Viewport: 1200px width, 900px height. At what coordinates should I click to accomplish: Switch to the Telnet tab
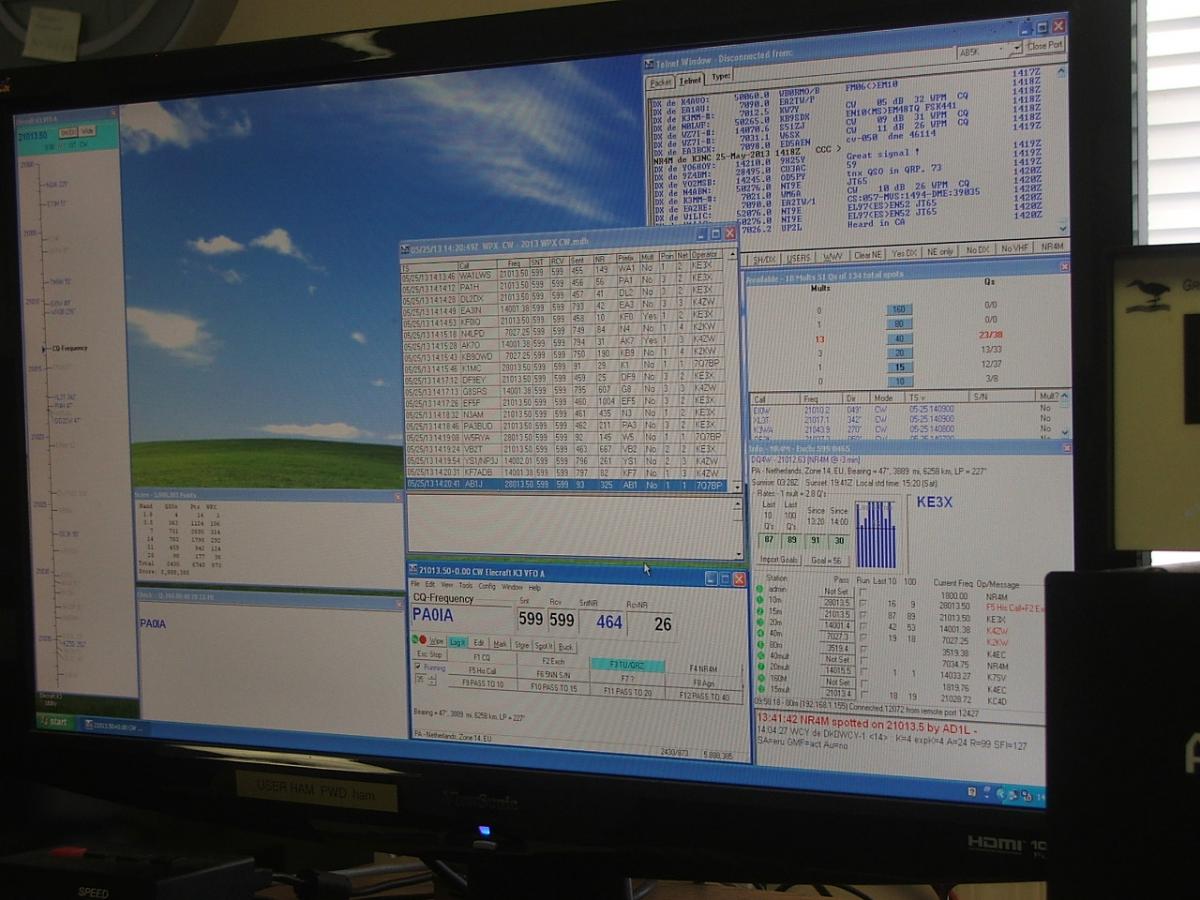pyautogui.click(x=690, y=80)
